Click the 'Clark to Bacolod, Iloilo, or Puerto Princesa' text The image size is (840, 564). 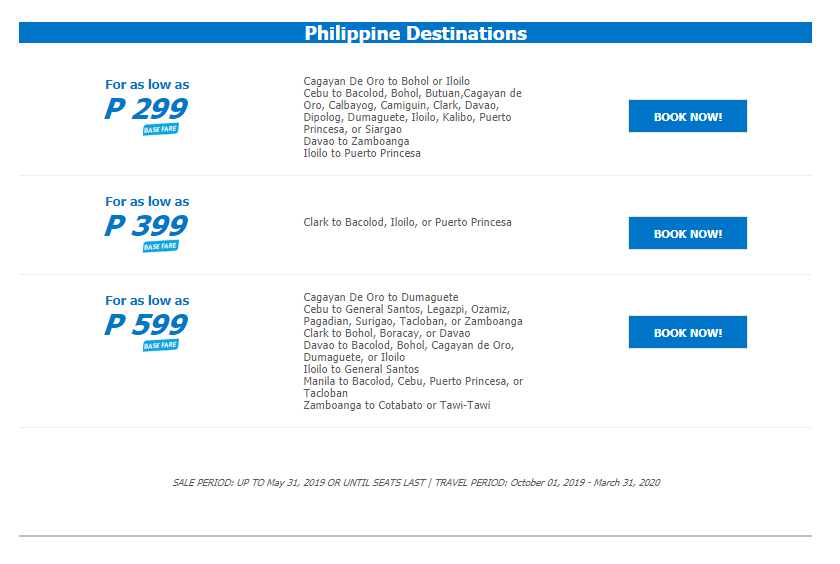[407, 222]
